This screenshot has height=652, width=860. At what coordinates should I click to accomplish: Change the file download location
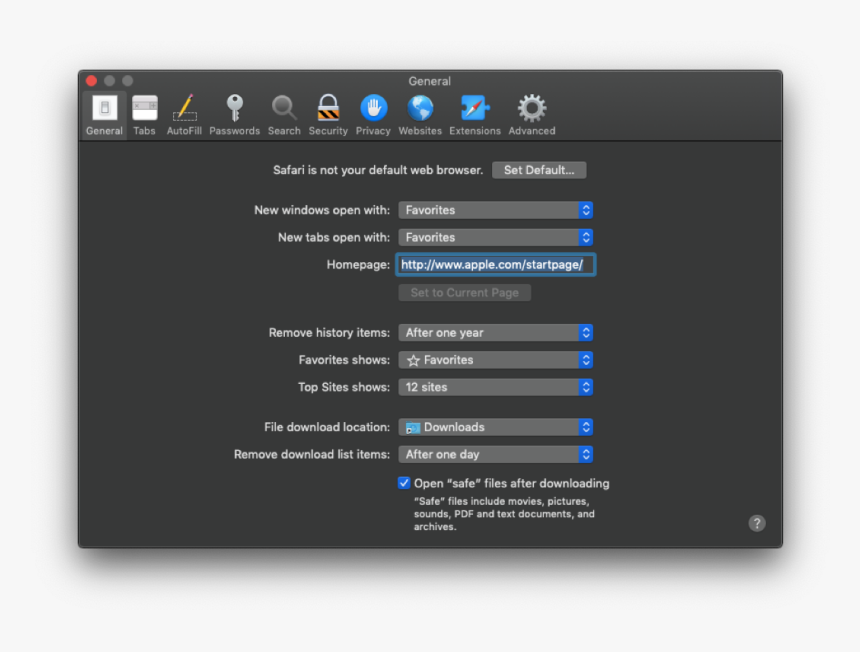tap(495, 427)
